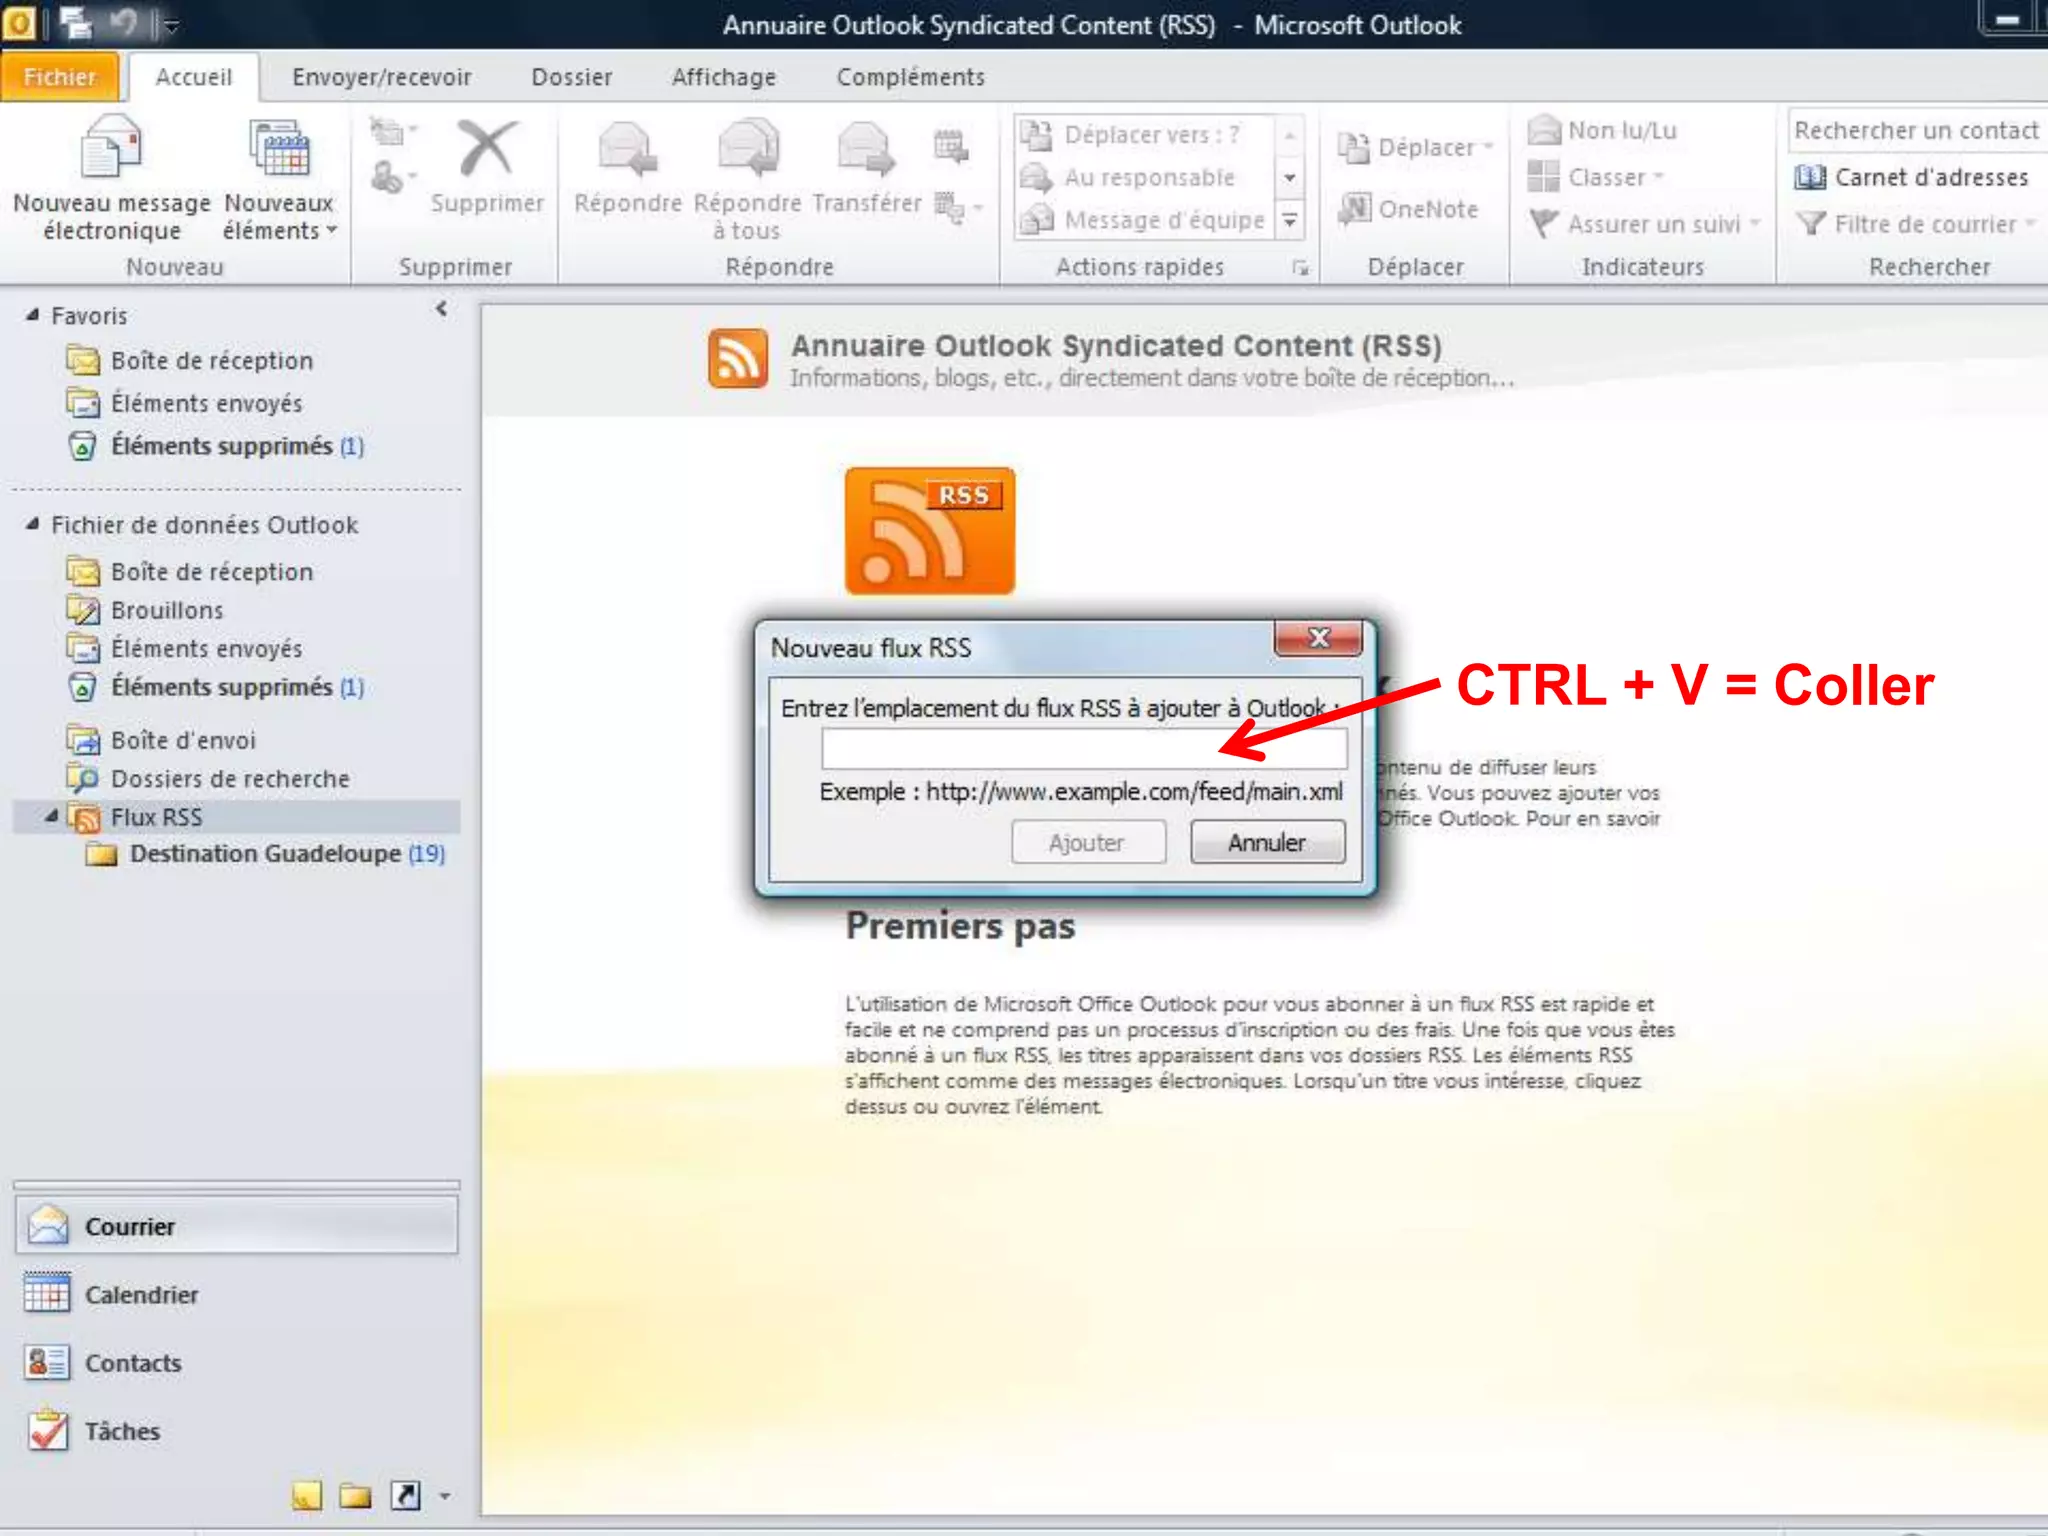This screenshot has width=2048, height=1536.
Task: Click the RSS feed location input field
Action: pos(1084,748)
